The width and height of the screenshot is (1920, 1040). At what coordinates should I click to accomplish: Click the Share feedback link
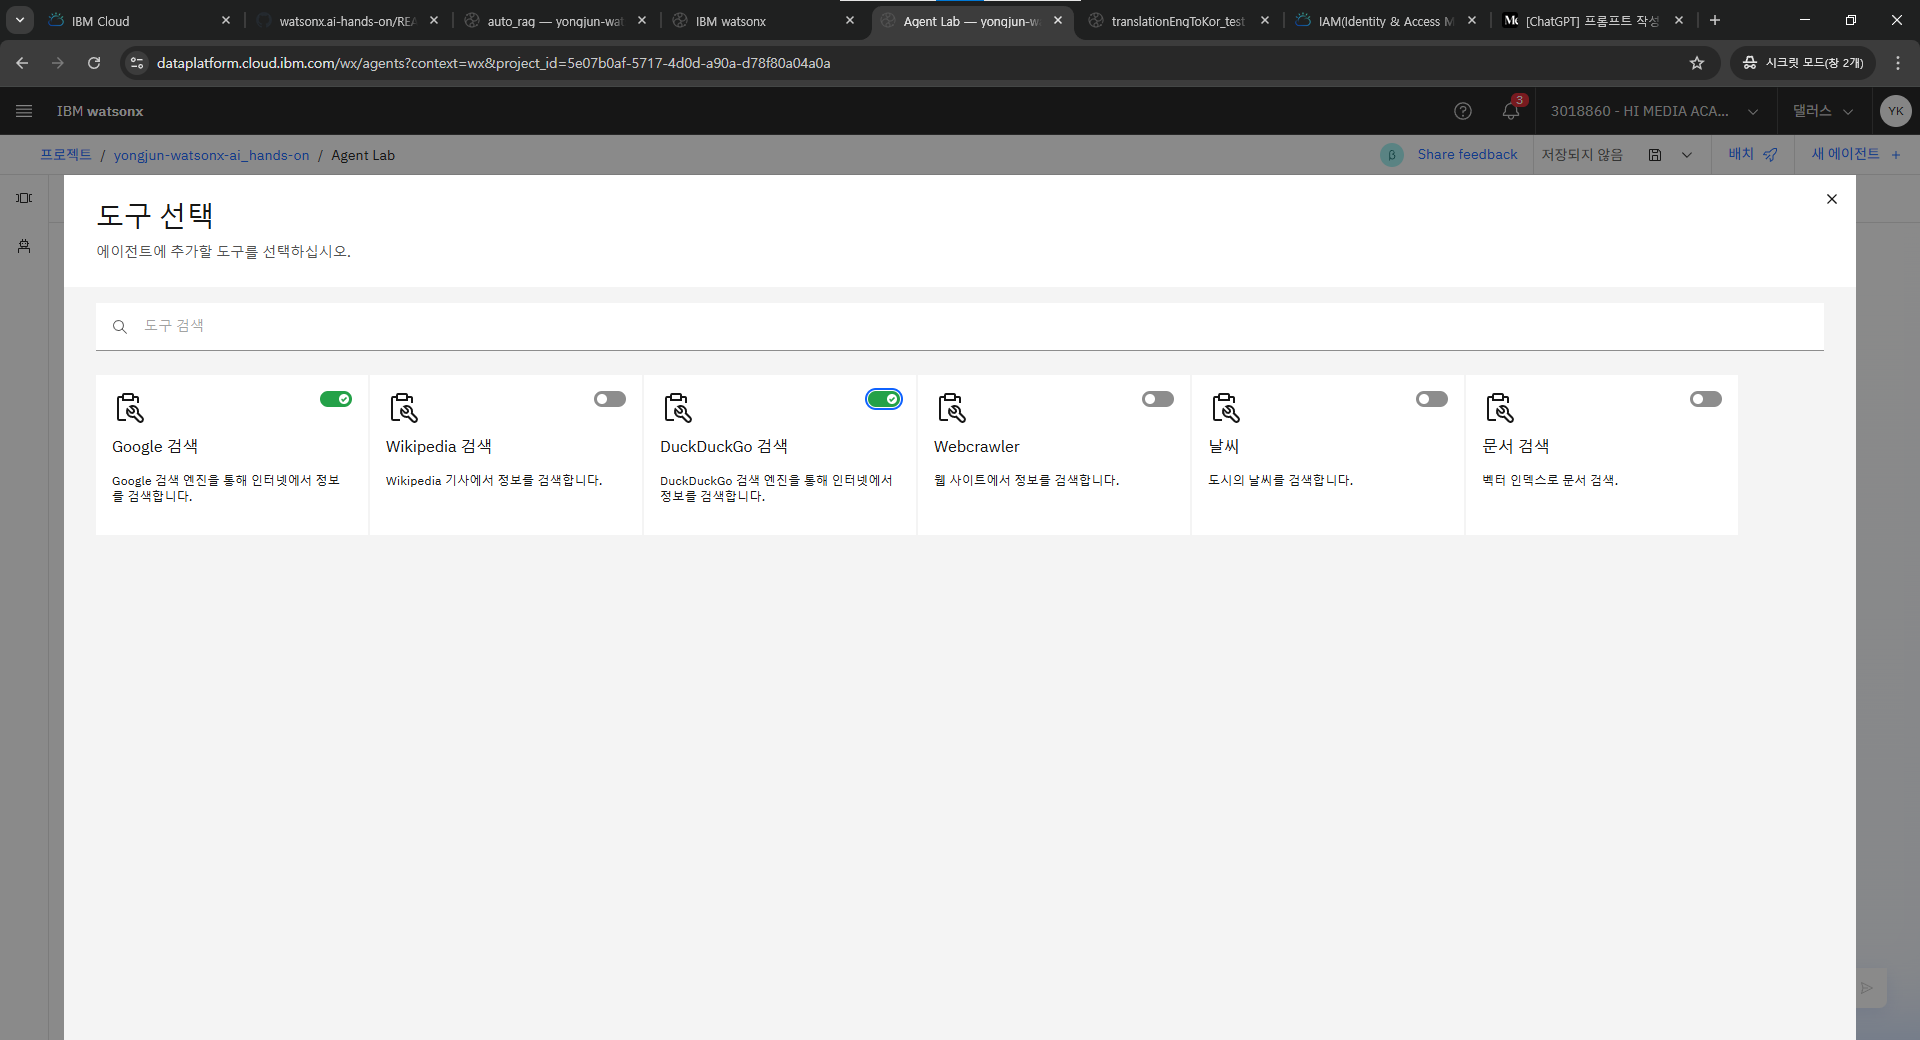point(1467,154)
